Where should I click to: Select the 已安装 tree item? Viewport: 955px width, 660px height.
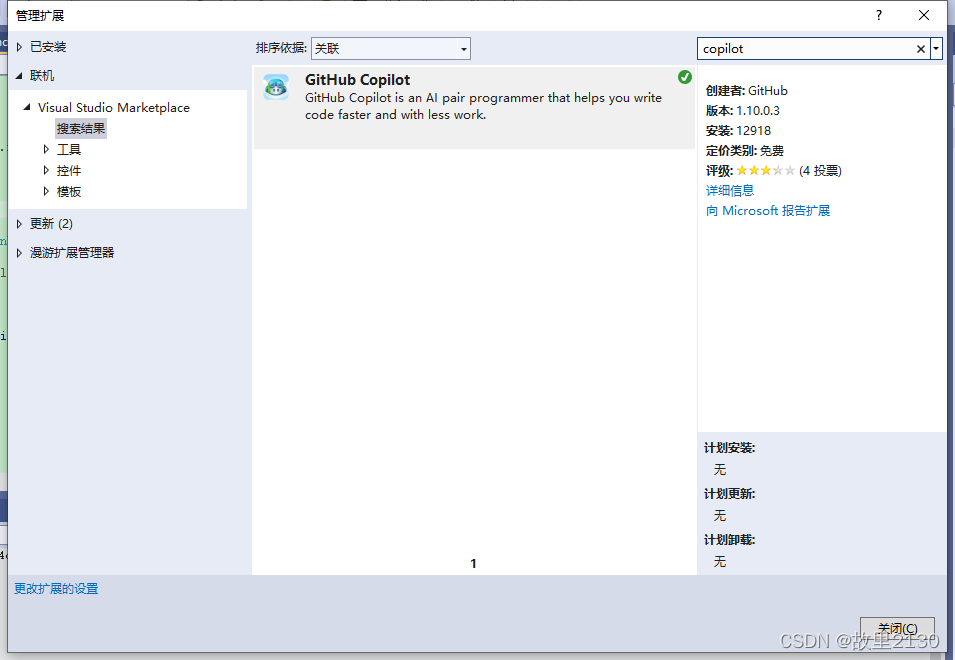(x=48, y=47)
